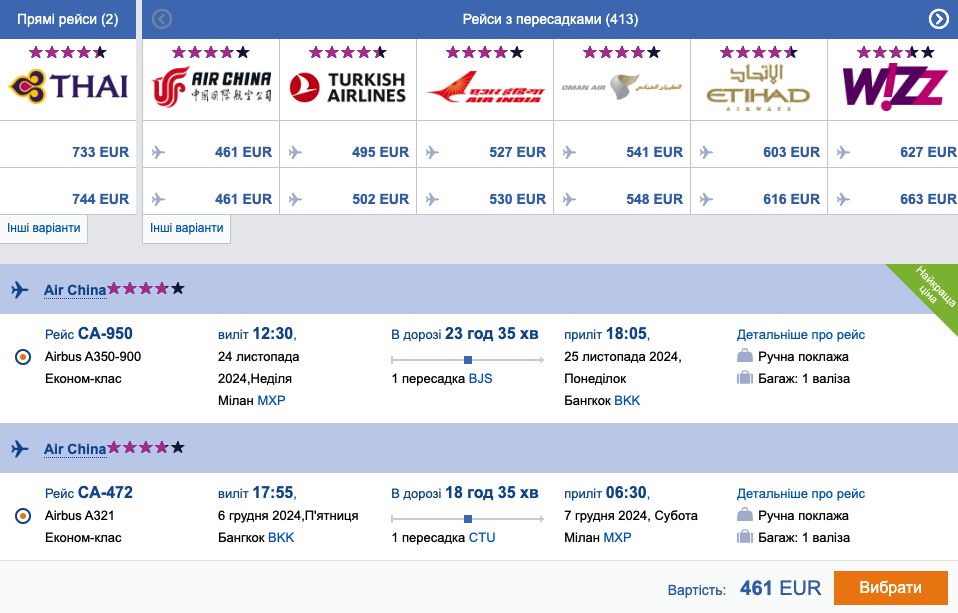
Task: Expand 'Інші варіанти' under Air China
Action: [x=187, y=228]
